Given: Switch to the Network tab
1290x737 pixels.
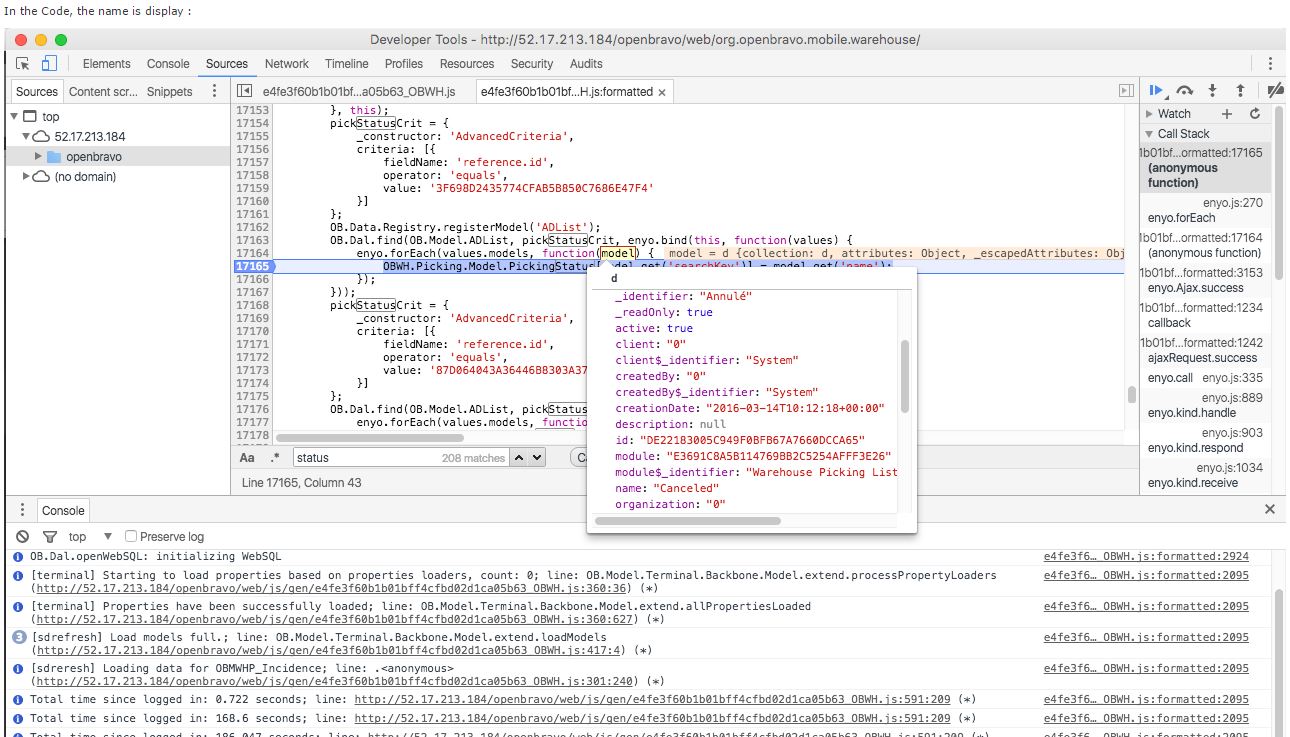Looking at the screenshot, I should click(x=286, y=64).
